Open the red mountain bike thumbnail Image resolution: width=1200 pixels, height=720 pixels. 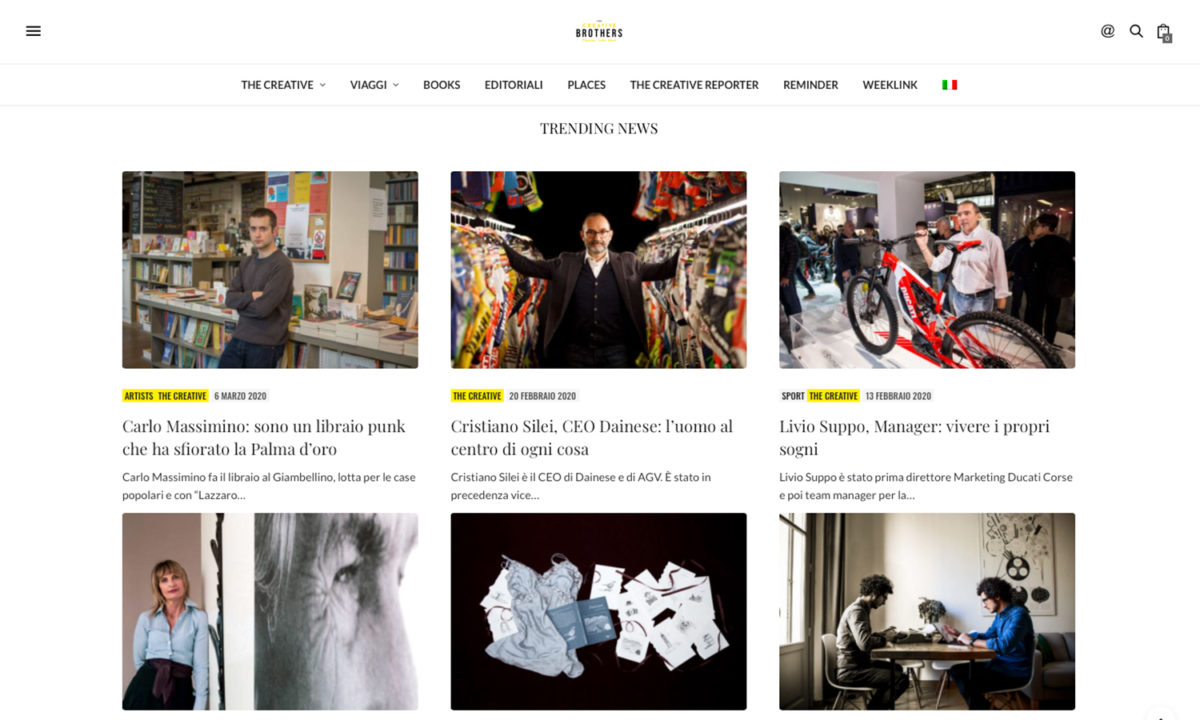(x=927, y=270)
